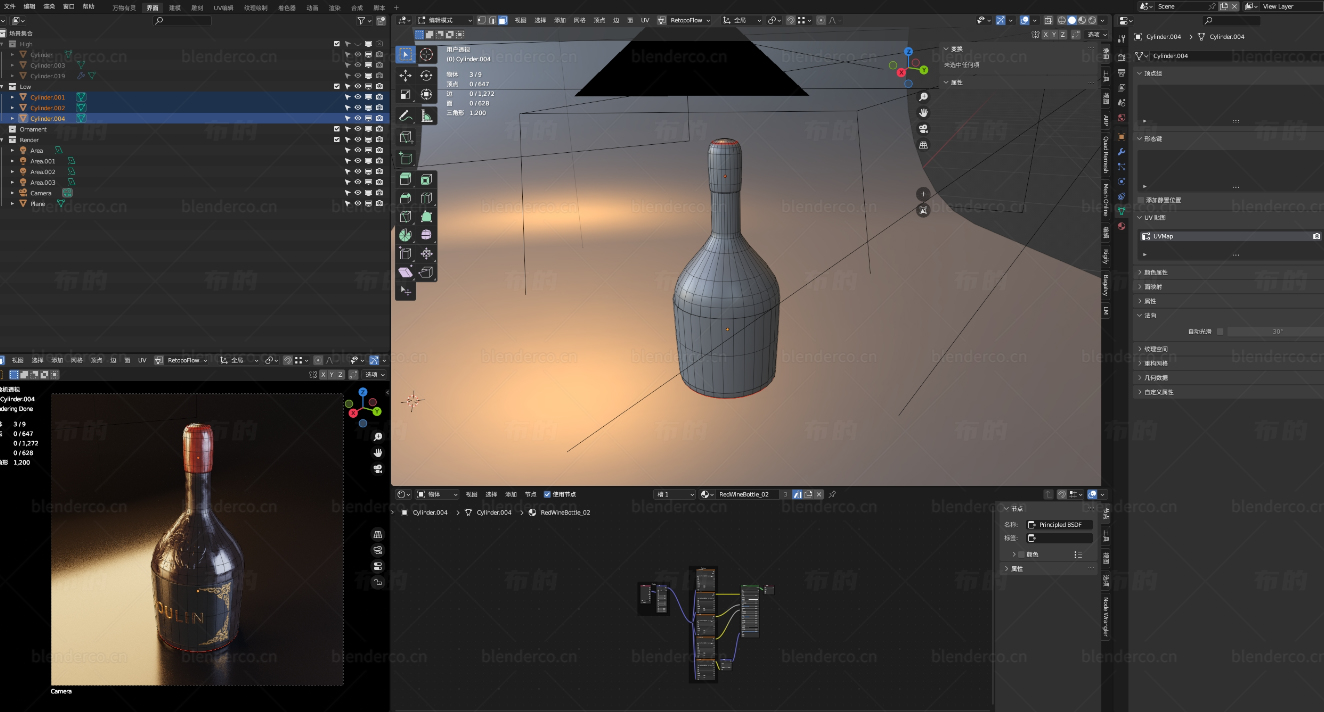This screenshot has width=1324, height=712.
Task: Activate the Move tool
Action: coord(406,75)
